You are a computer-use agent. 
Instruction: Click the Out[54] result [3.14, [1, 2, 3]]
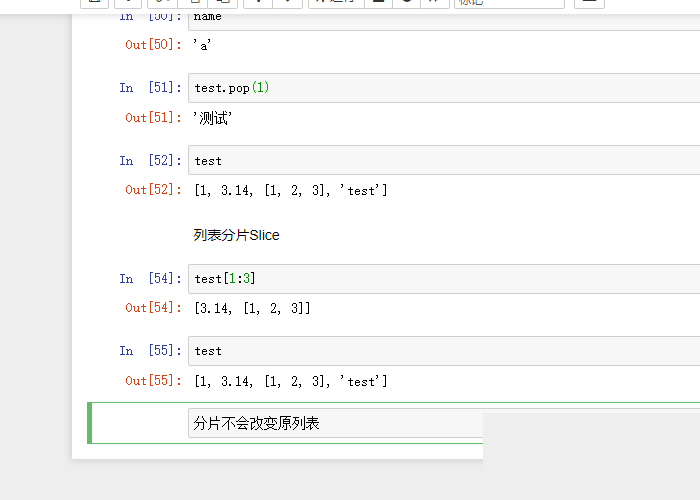pyautogui.click(x=252, y=309)
